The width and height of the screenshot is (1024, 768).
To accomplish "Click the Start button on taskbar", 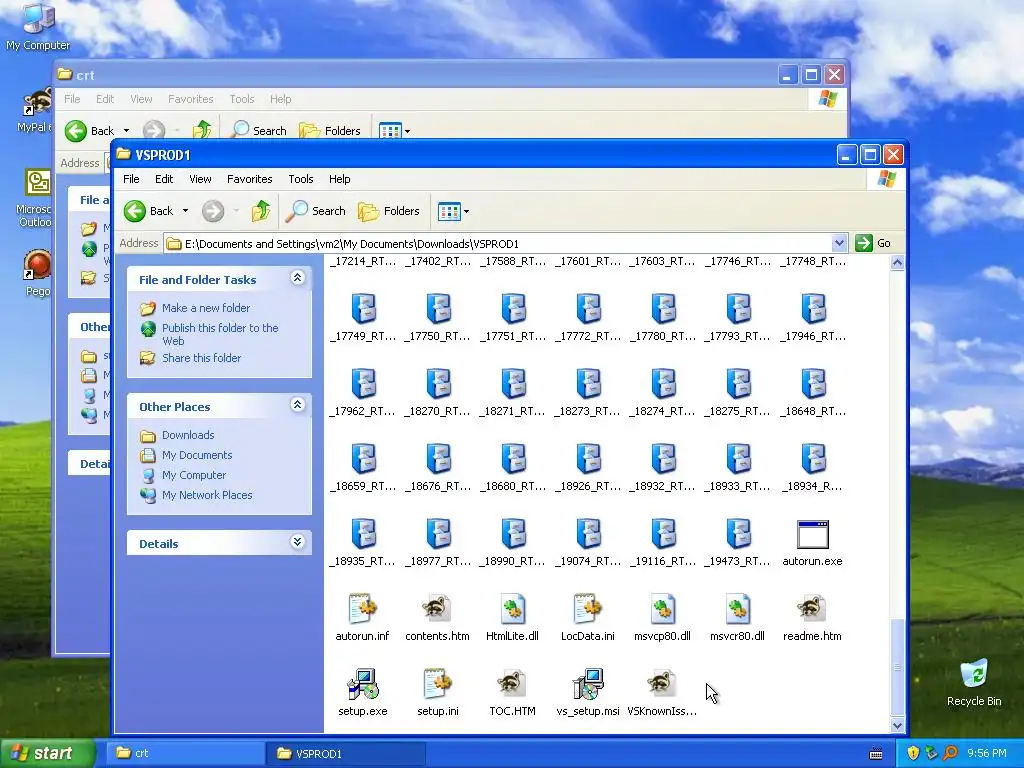I will [x=47, y=753].
